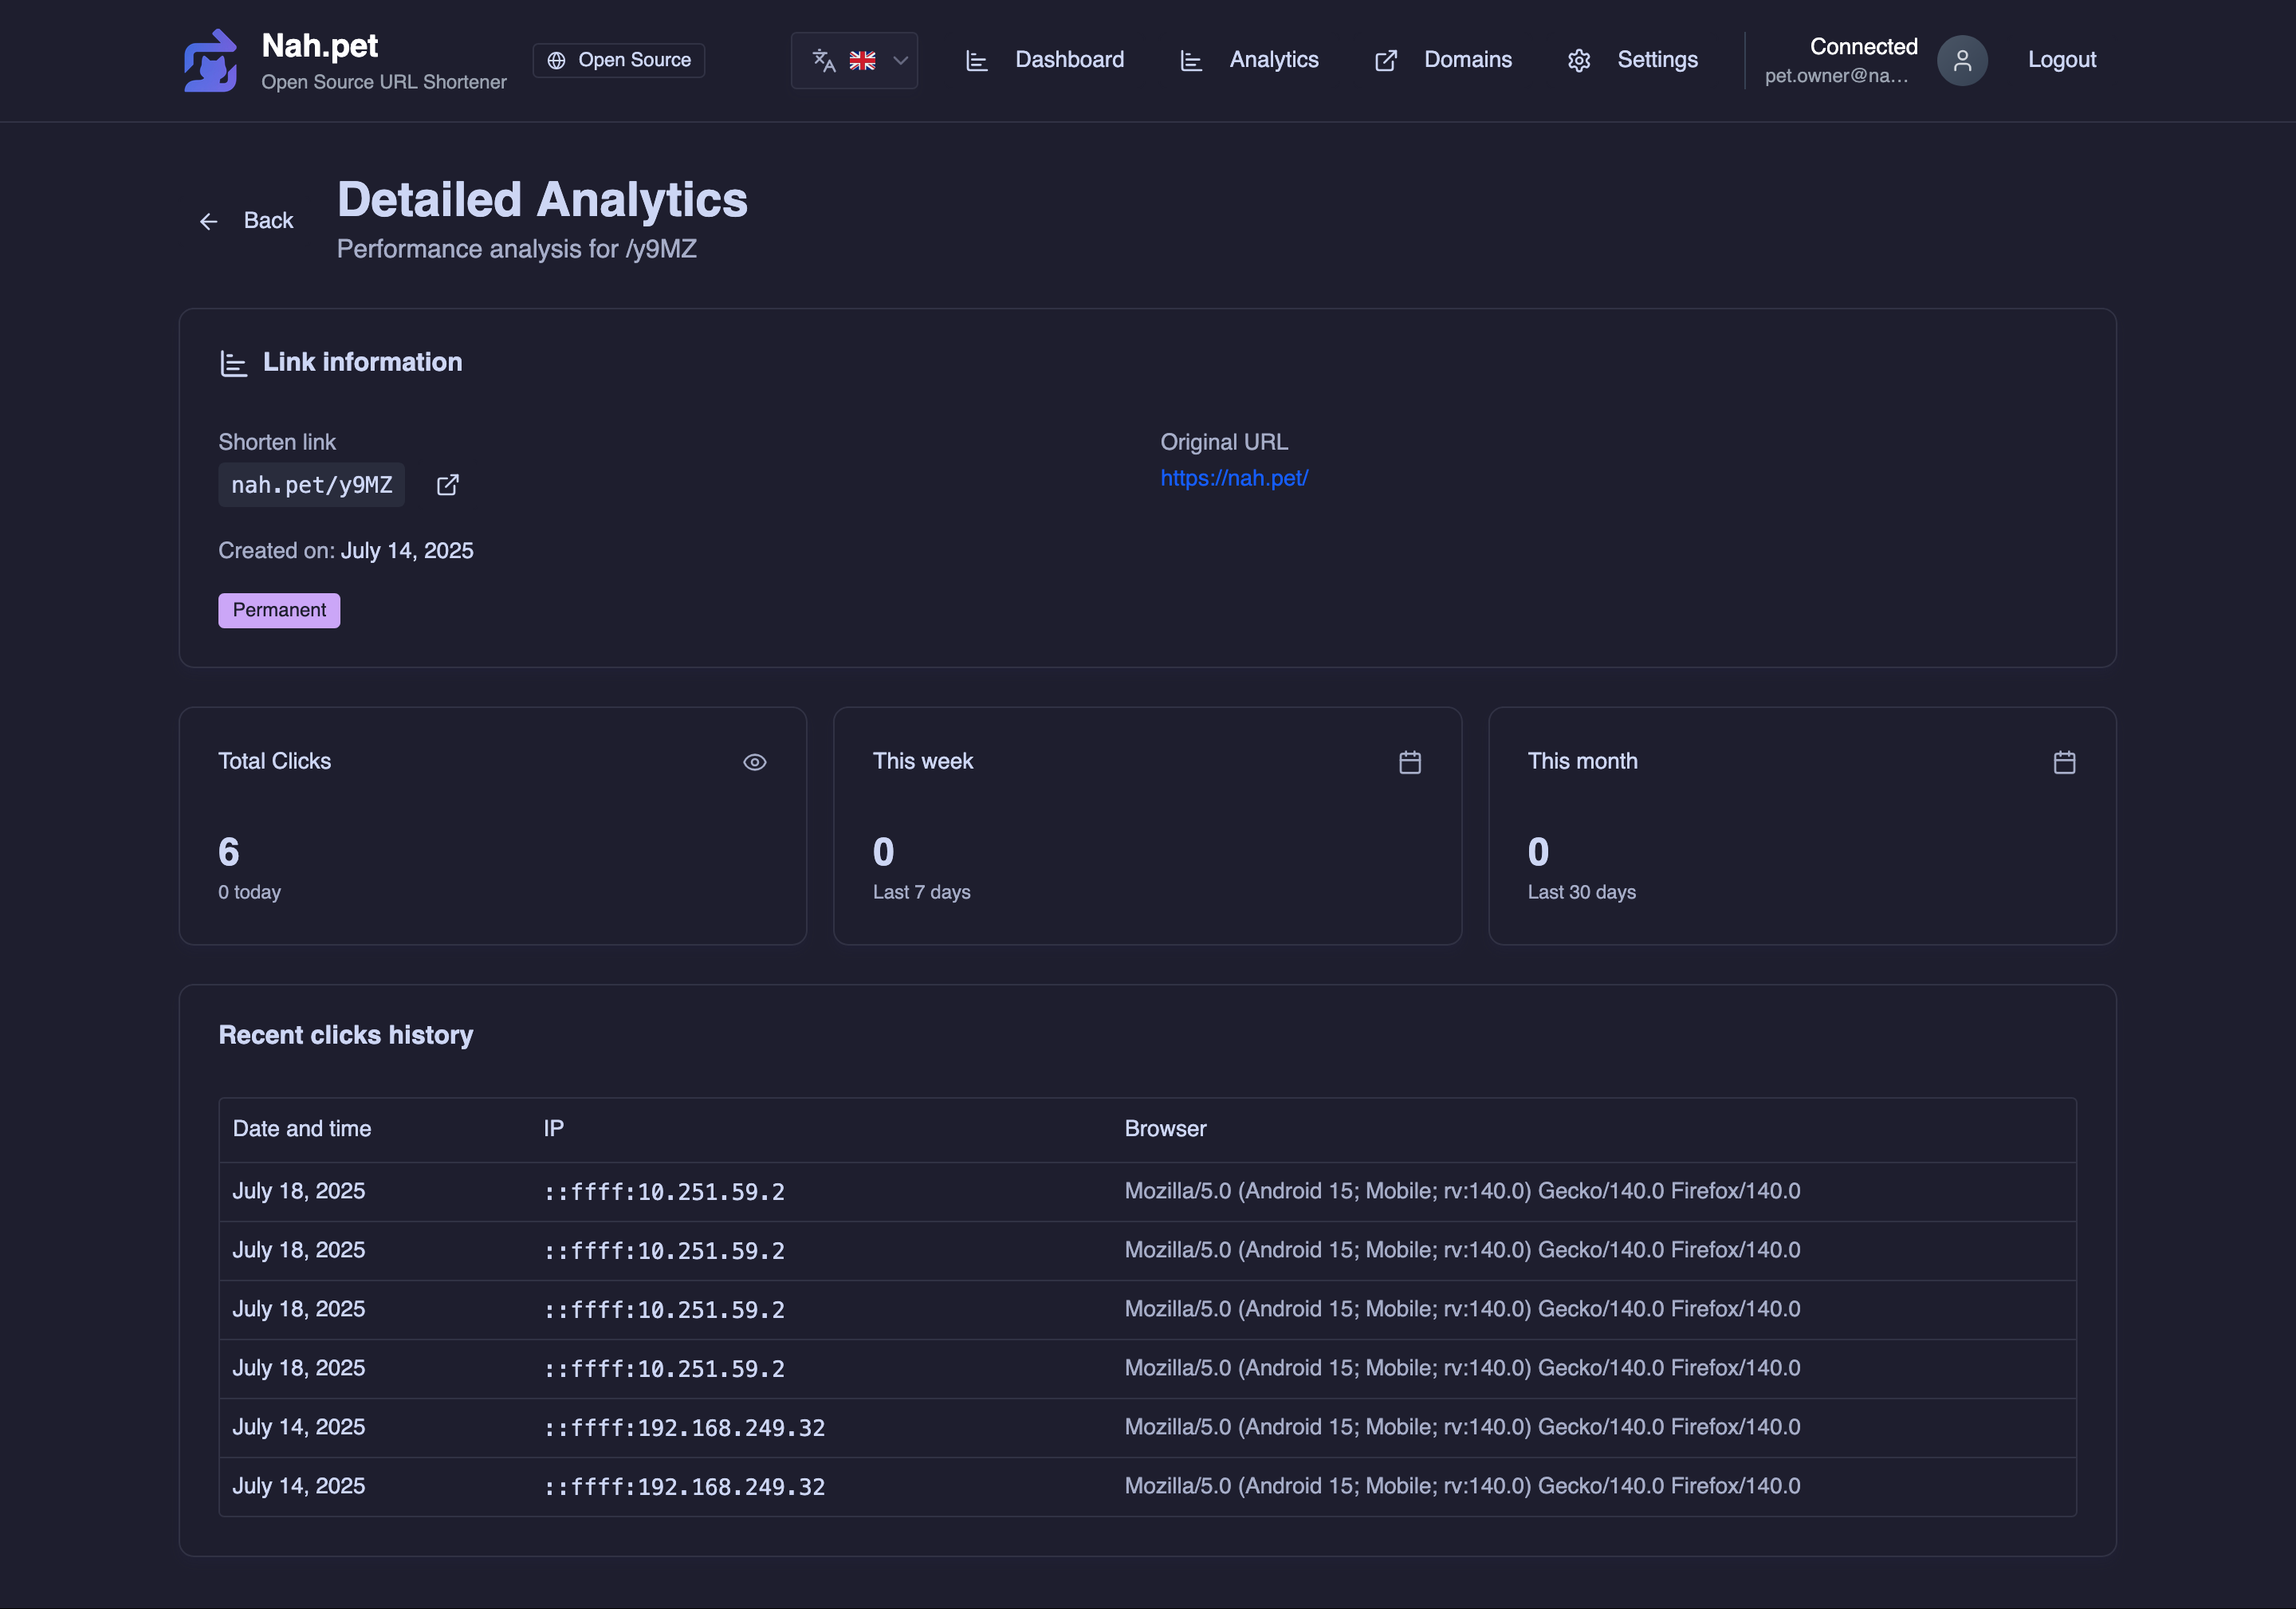This screenshot has width=2296, height=1609.
Task: Click the Recent clicks history heading
Action: 346,1035
